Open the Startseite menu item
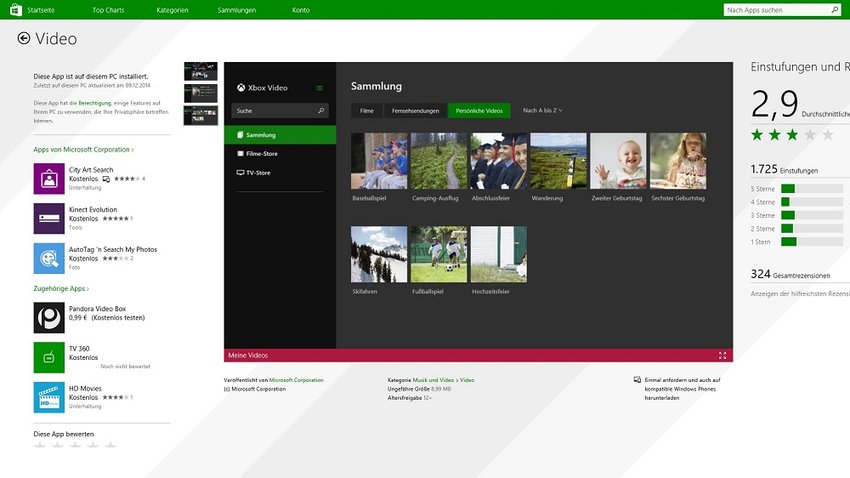850x478 pixels. point(41,10)
